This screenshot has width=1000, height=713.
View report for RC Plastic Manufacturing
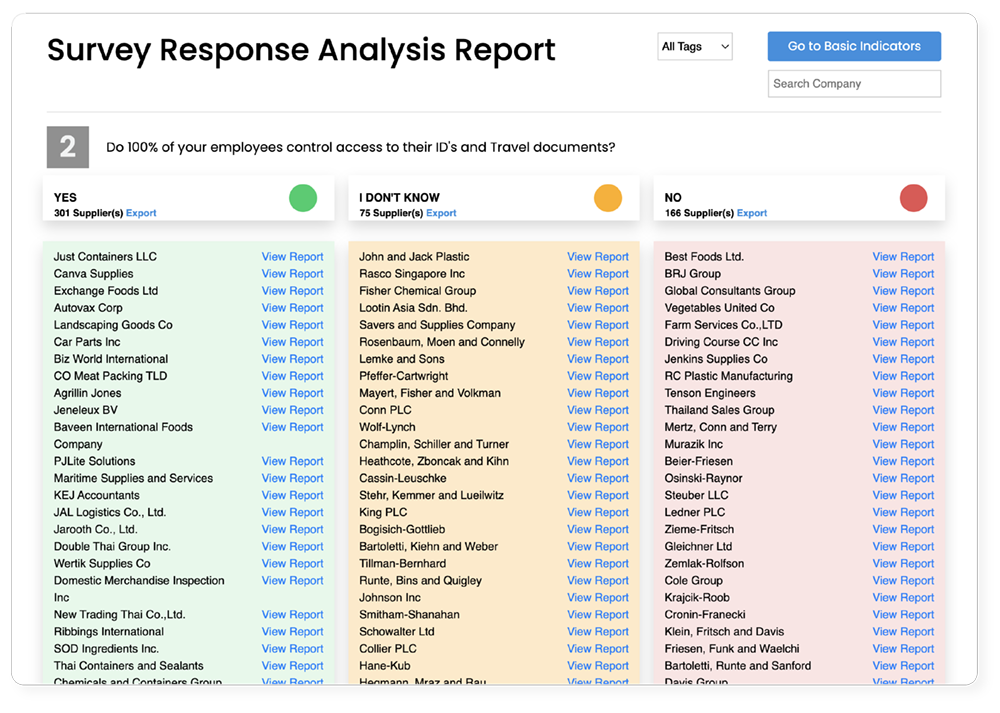click(904, 376)
